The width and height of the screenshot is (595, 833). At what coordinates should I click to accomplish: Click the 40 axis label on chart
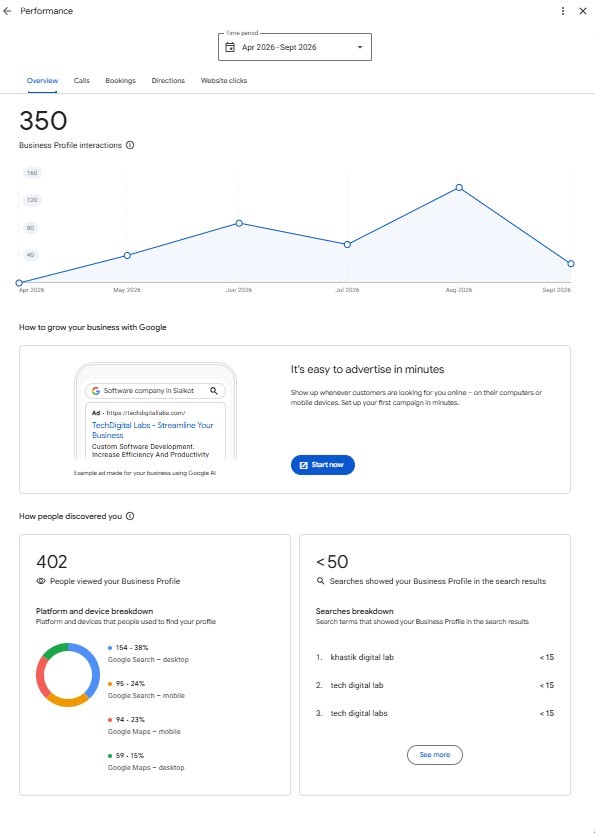click(x=30, y=256)
